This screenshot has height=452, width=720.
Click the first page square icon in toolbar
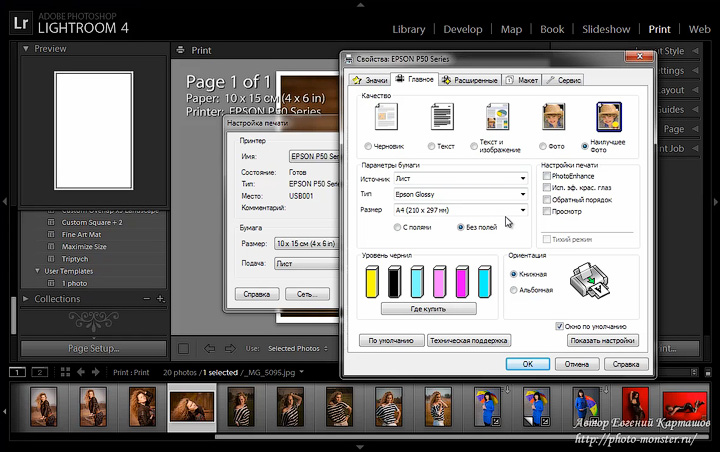(183, 349)
